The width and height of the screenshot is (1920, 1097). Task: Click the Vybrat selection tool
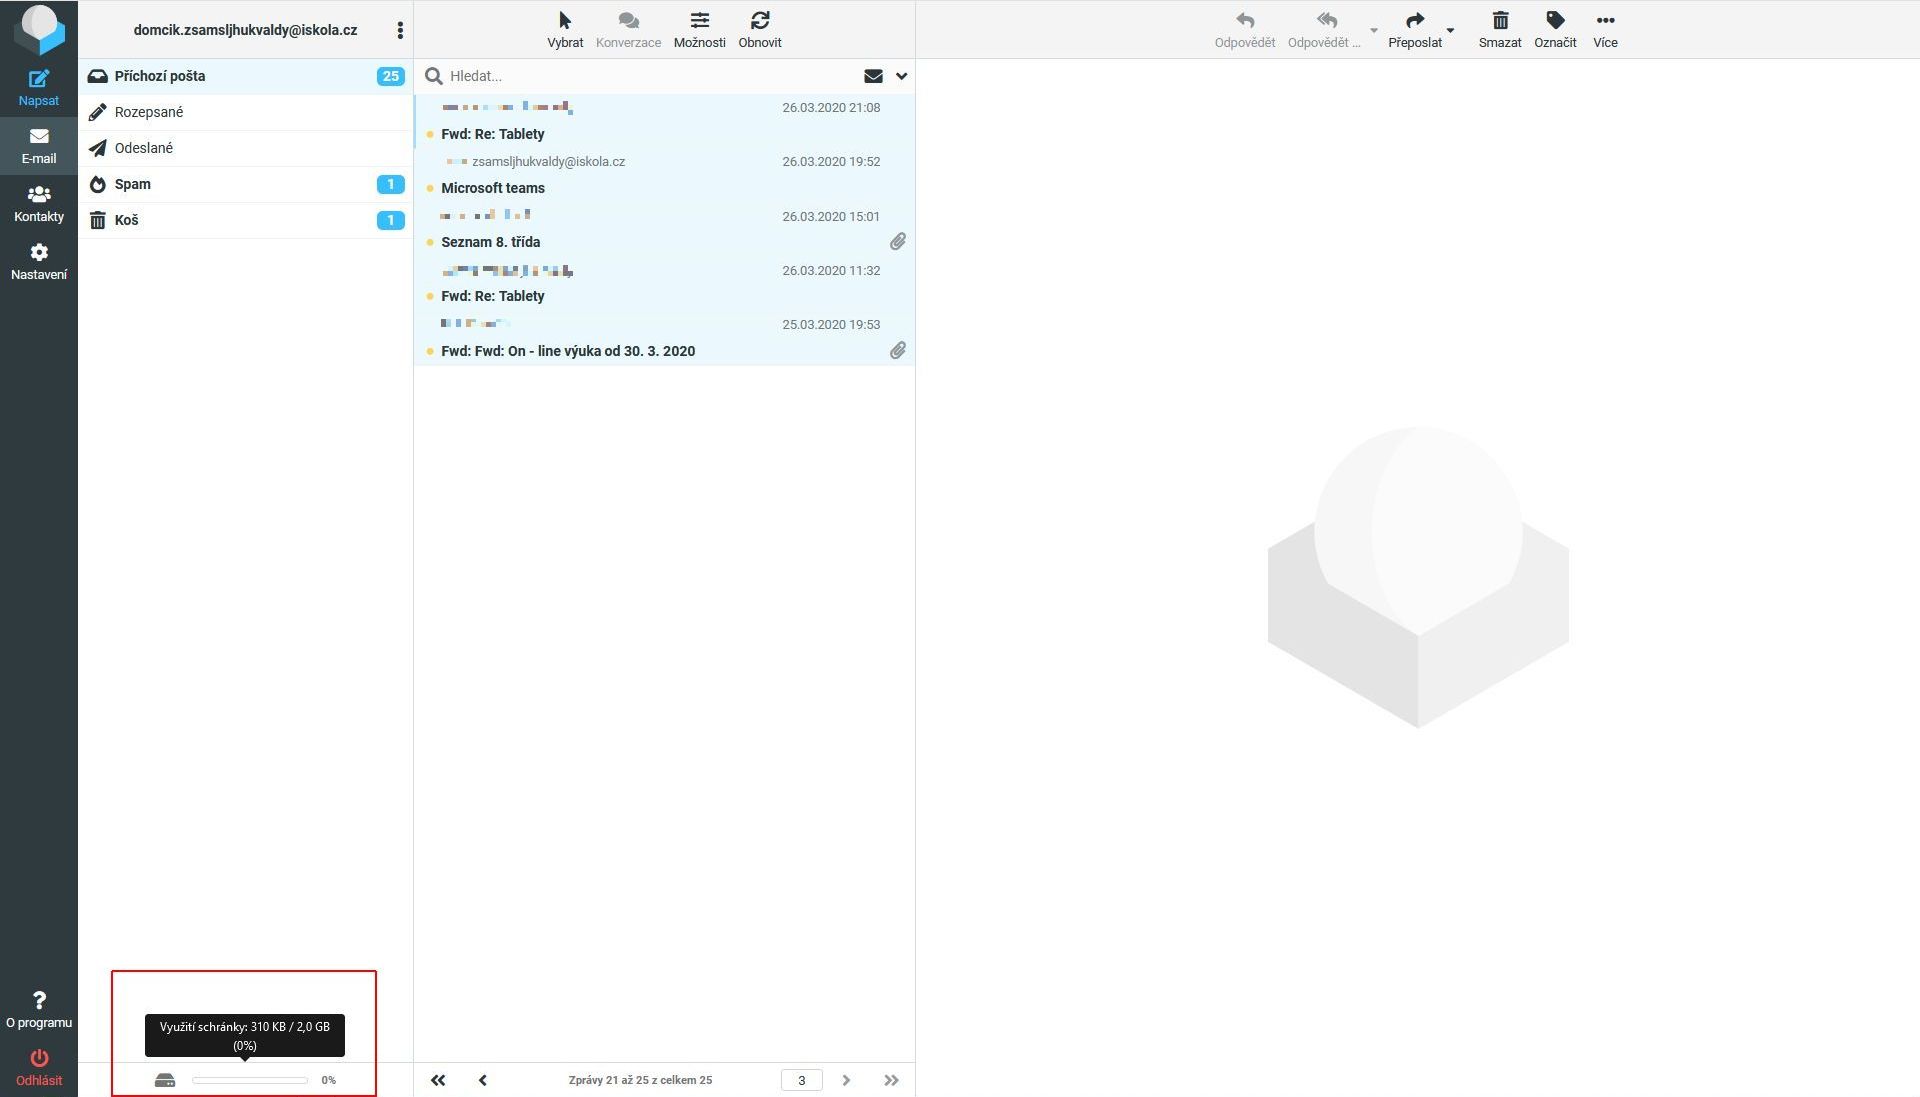point(565,30)
